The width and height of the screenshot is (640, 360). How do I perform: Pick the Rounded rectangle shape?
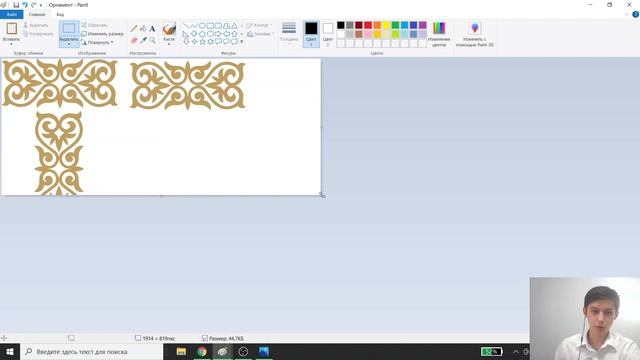point(218,26)
